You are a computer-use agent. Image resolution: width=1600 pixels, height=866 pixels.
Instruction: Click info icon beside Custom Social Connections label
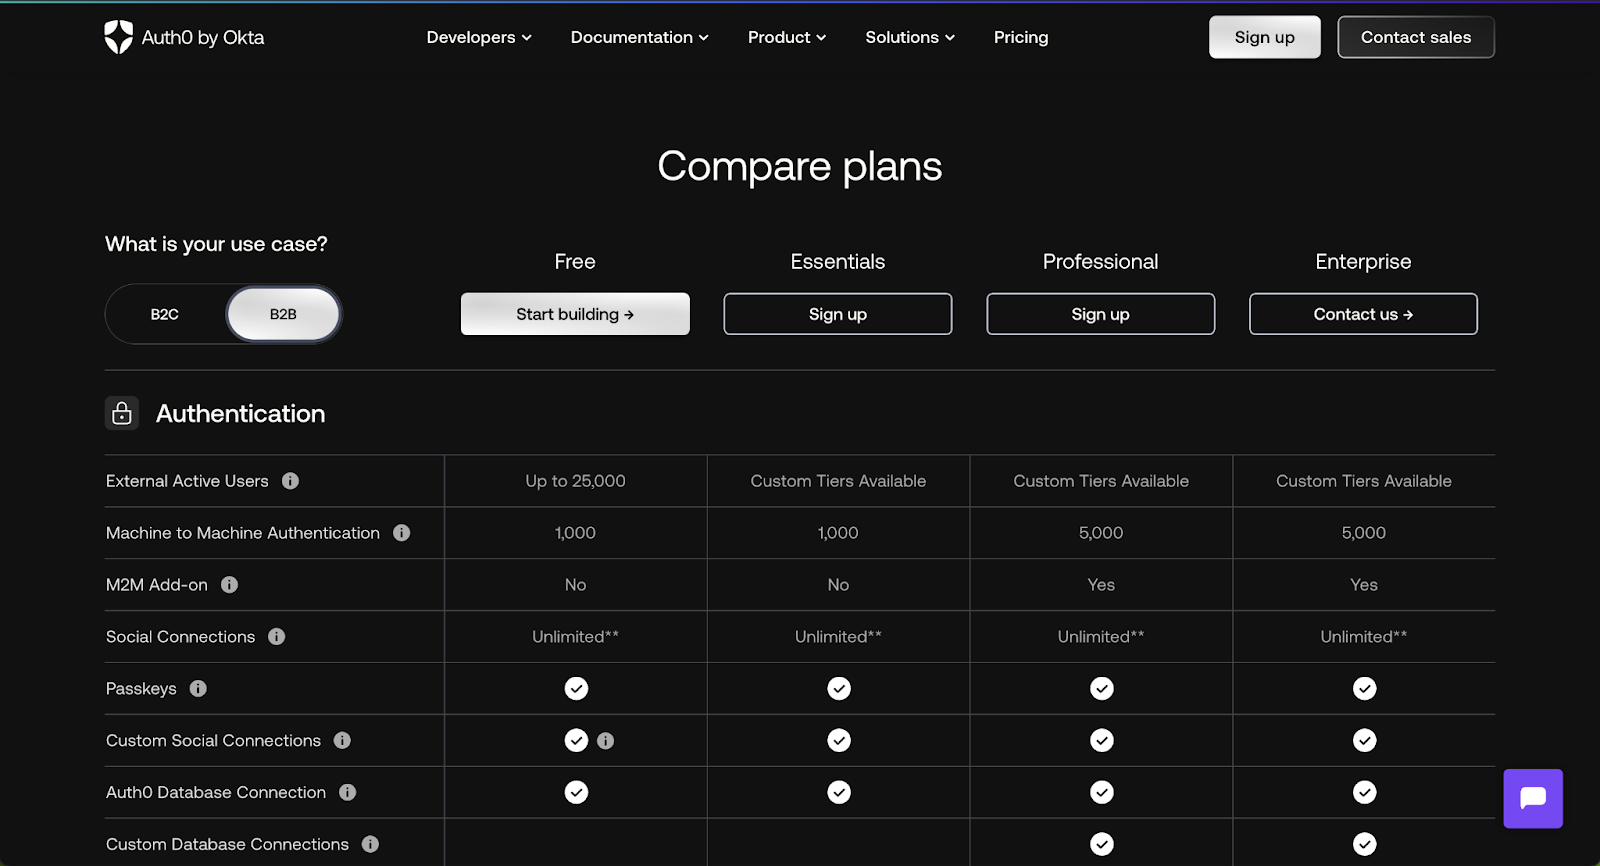[342, 741]
